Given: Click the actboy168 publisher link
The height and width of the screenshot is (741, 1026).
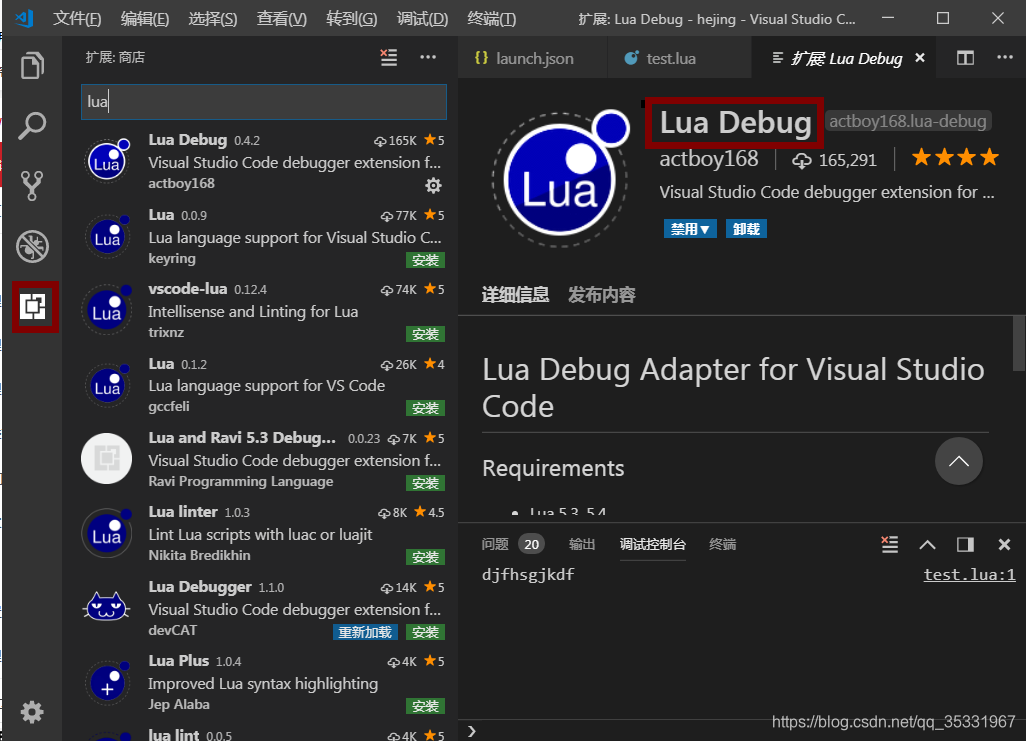Looking at the screenshot, I should pos(709,158).
